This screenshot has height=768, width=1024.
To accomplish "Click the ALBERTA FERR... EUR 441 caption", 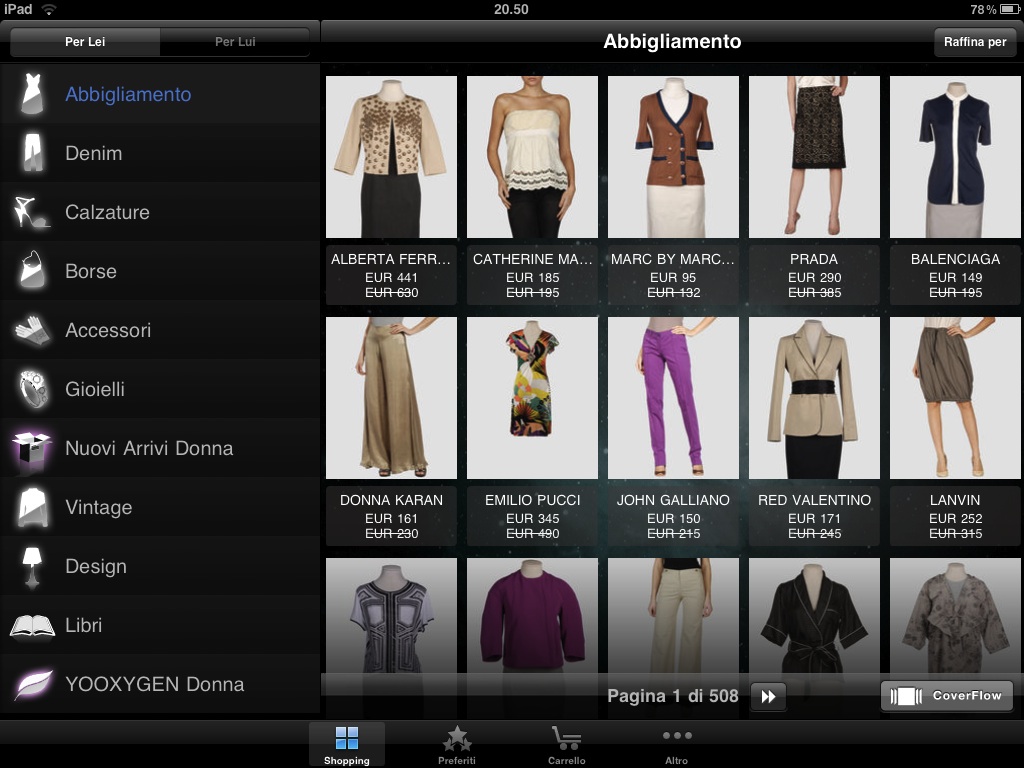I will [x=391, y=275].
